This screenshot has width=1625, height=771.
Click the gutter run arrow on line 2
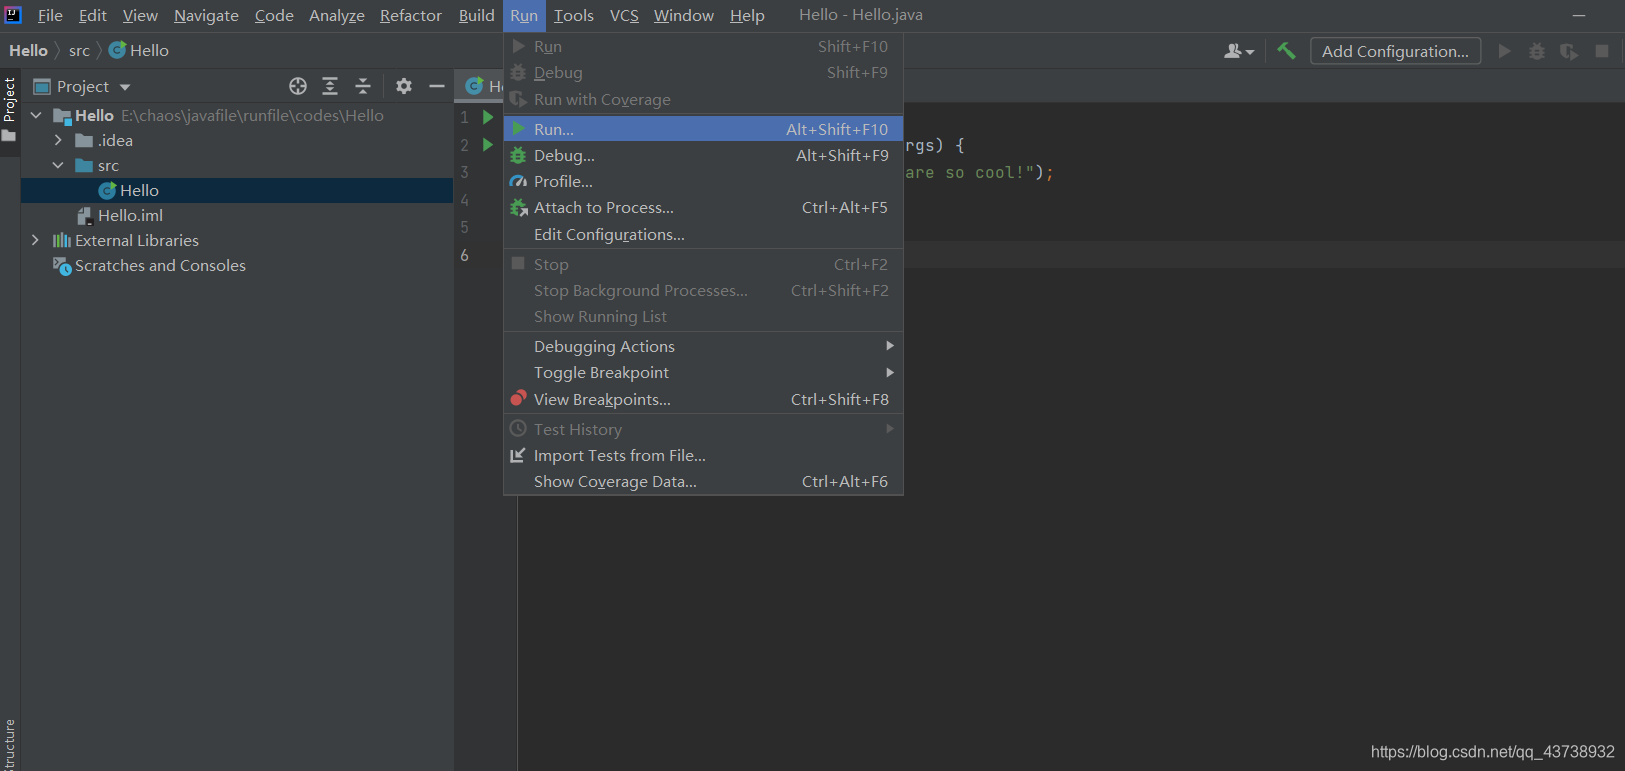(x=488, y=145)
